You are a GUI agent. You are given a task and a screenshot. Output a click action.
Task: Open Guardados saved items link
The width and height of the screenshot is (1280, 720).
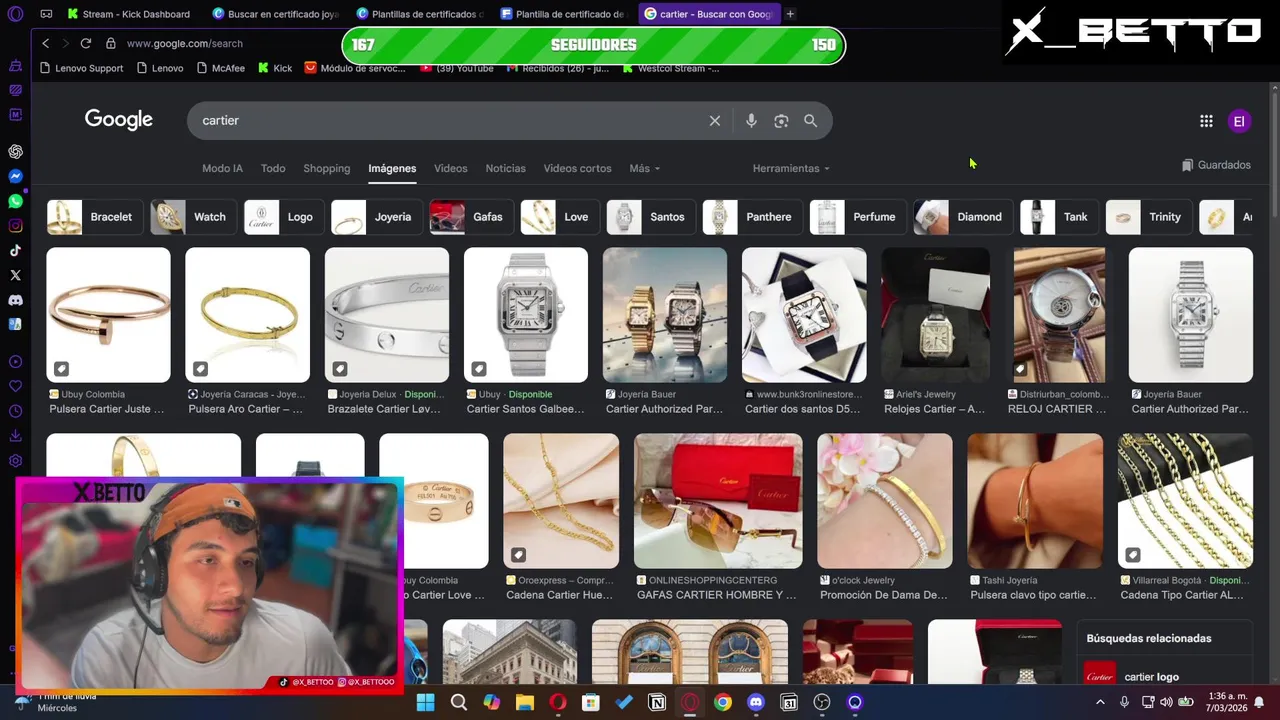1216,165
